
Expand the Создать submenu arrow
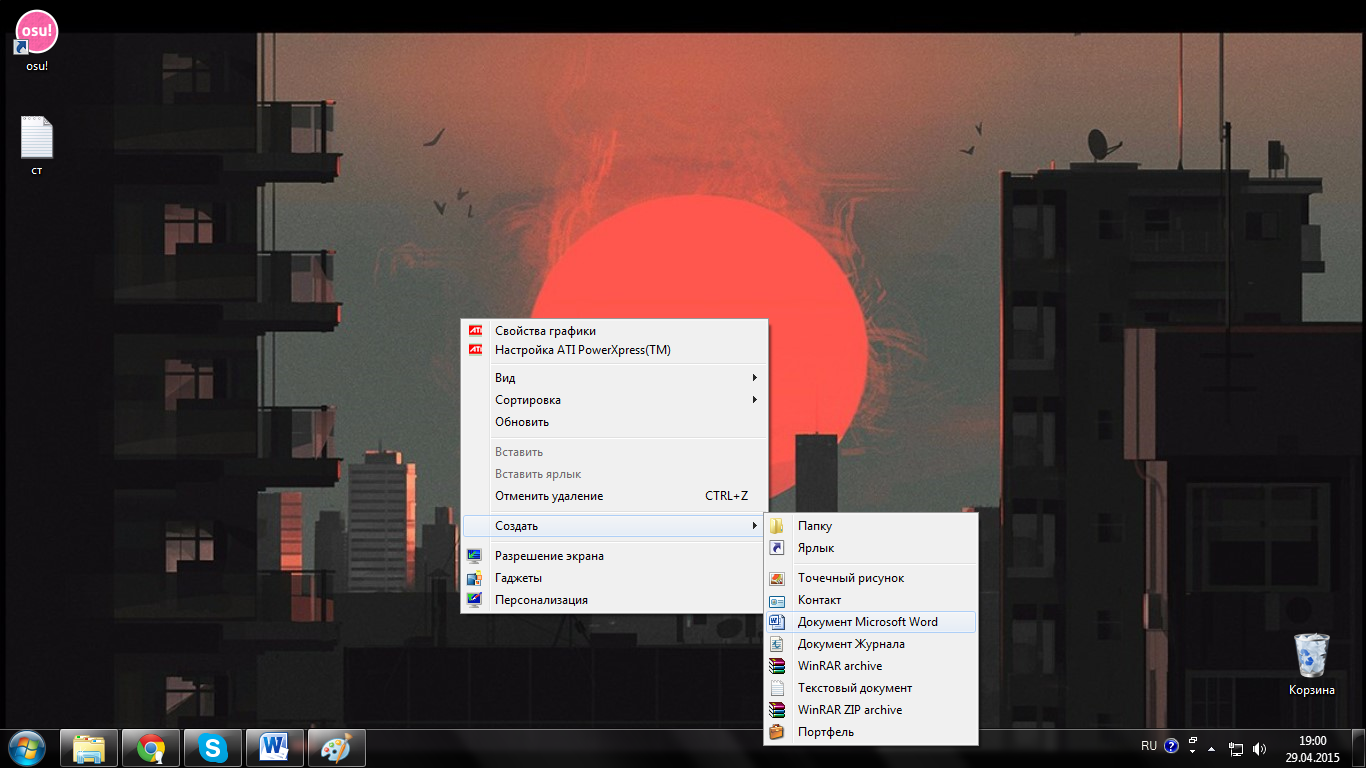click(x=755, y=526)
